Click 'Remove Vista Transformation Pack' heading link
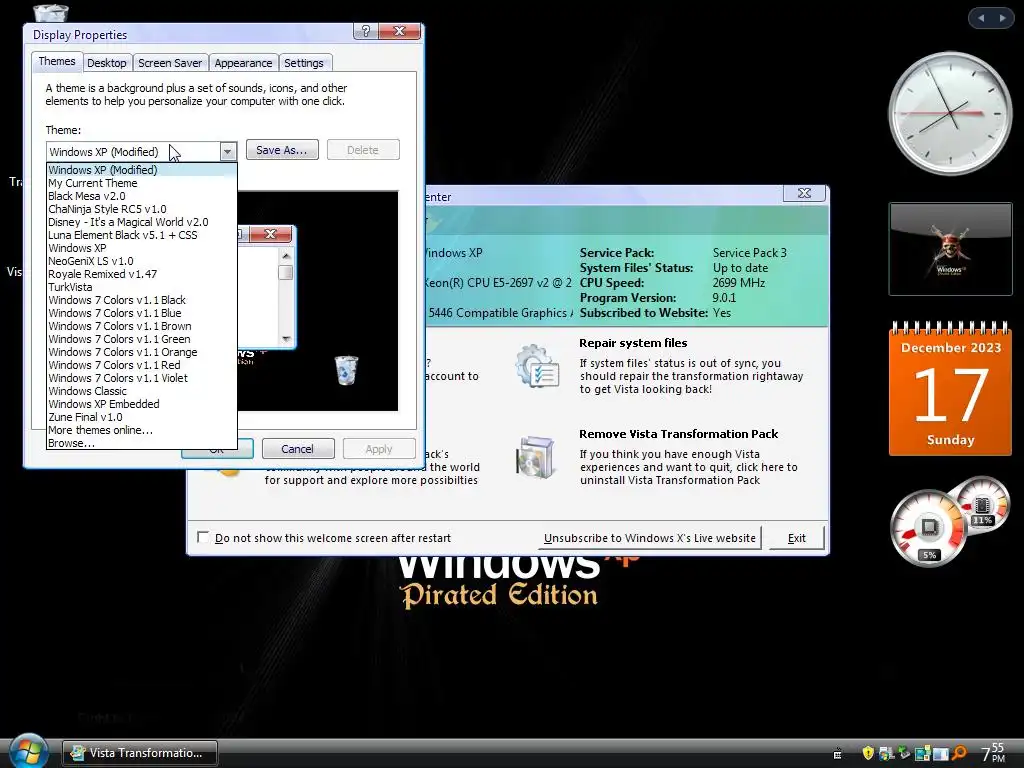 (679, 434)
